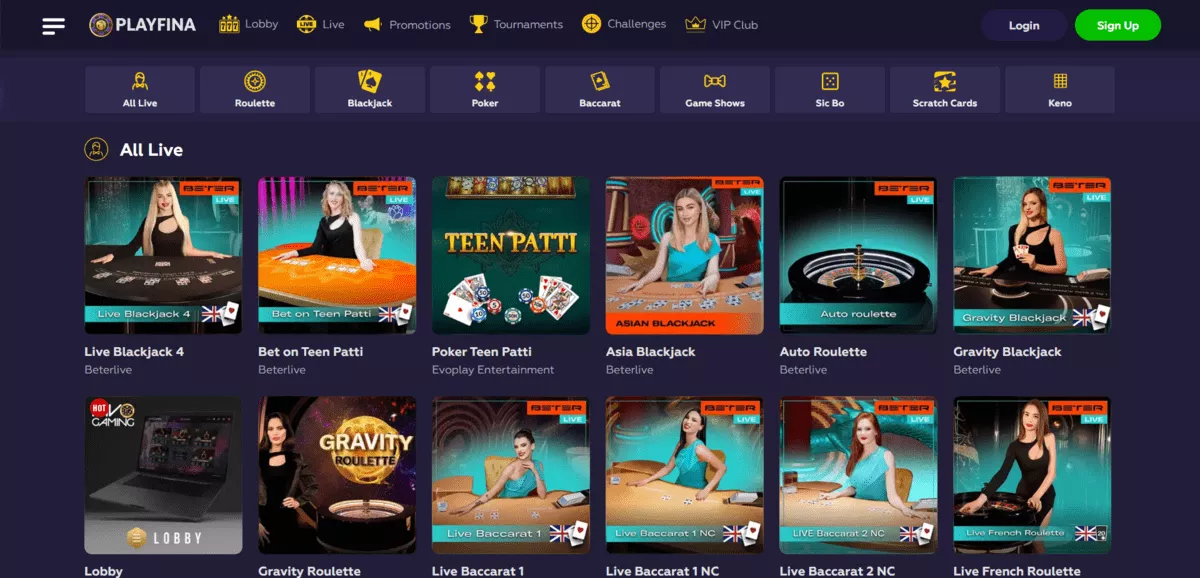The height and width of the screenshot is (578, 1200).
Task: Switch to the All Live category
Action: (140, 89)
